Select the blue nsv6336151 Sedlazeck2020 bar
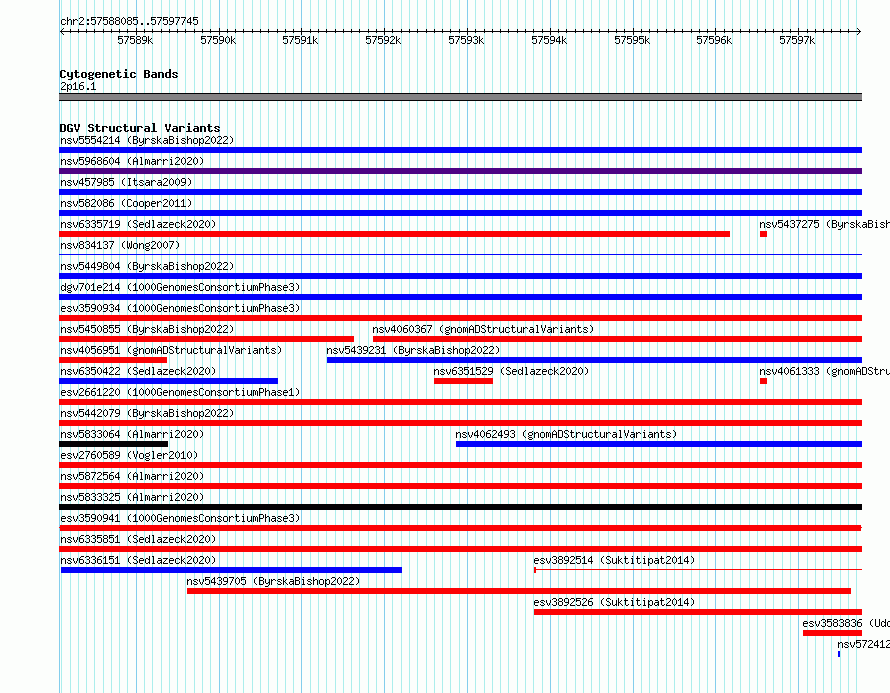The height and width of the screenshot is (693, 890). (231, 570)
